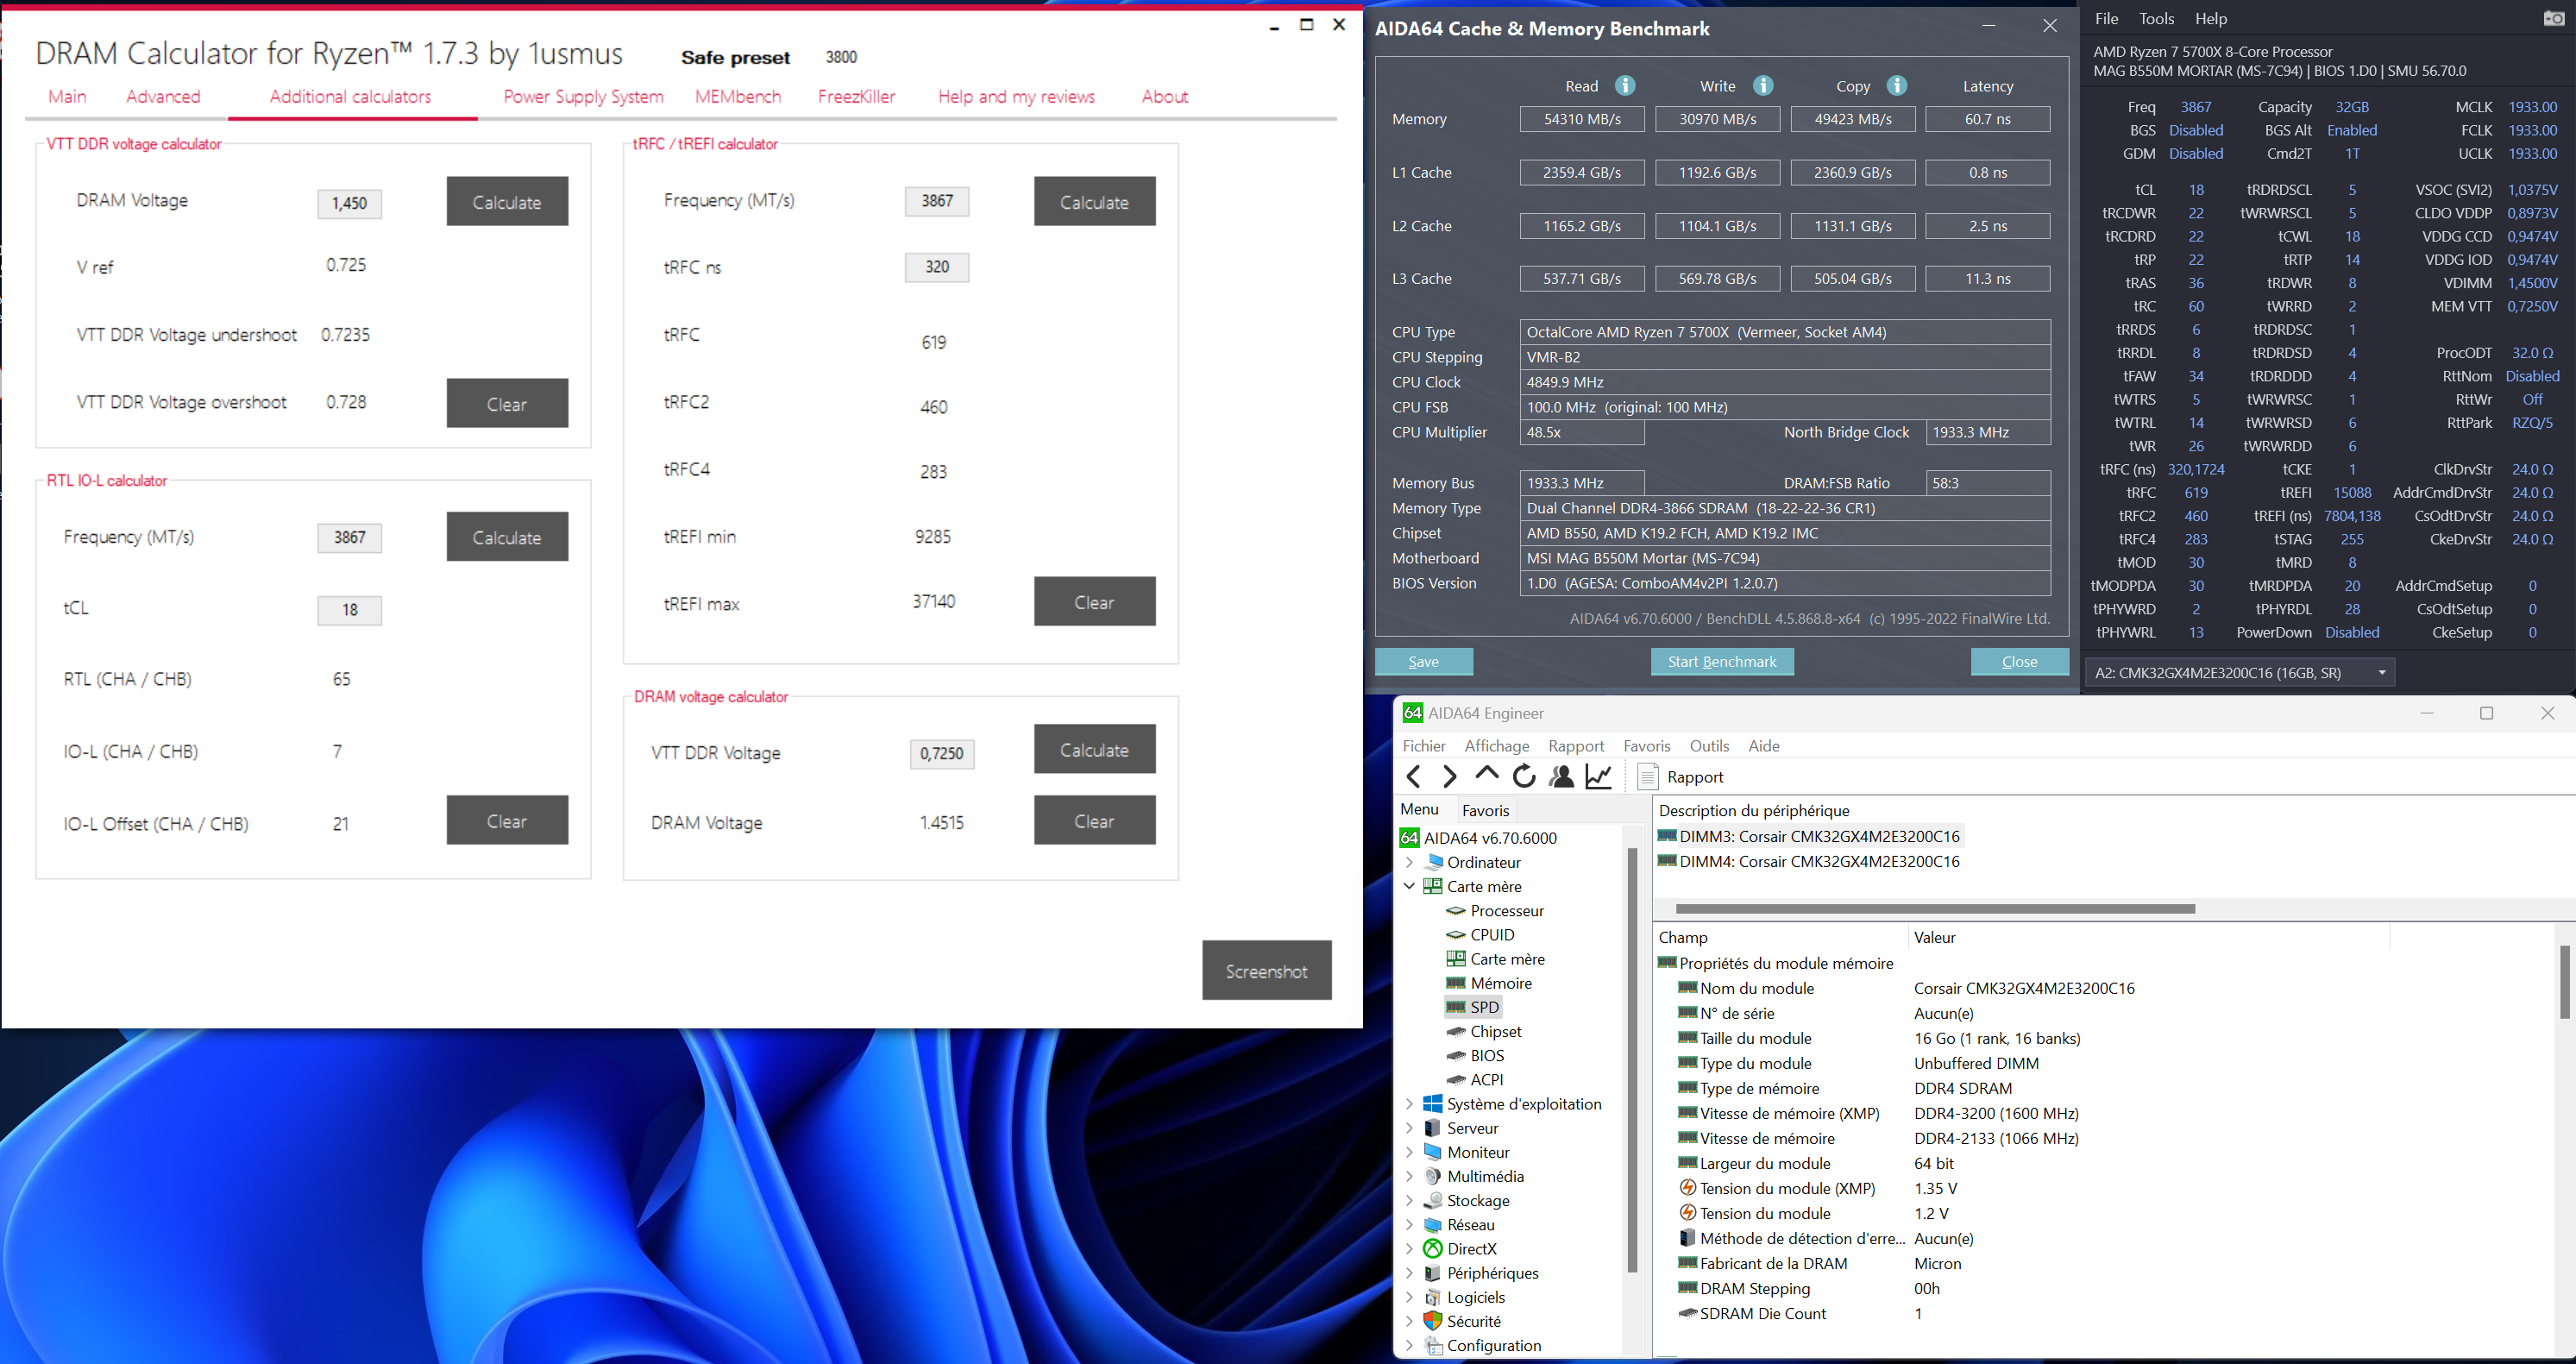Click the Read info icon in benchmark
Screen dimensions: 2576x1364
[1625, 86]
